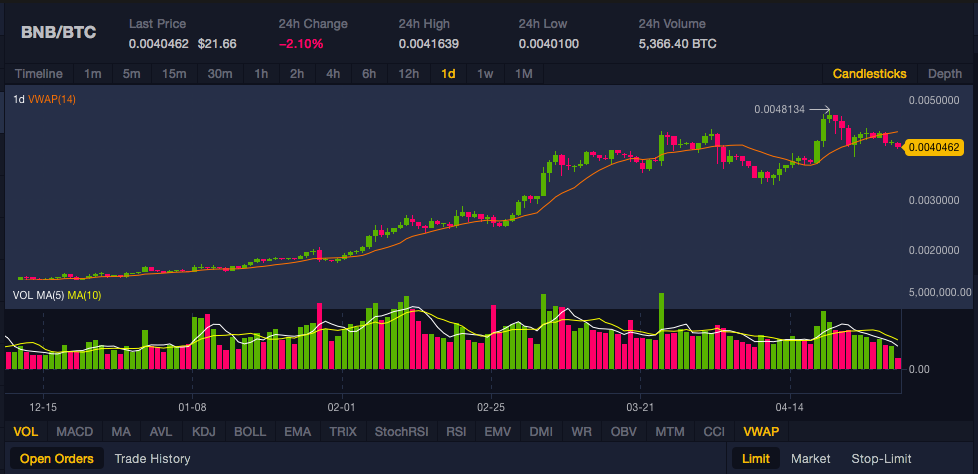Disable the VWAP indicator

[x=761, y=432]
